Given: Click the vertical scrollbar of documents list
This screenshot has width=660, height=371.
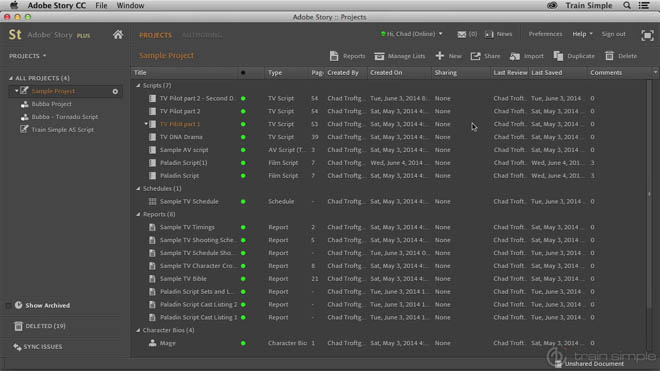Looking at the screenshot, I should 649,194.
